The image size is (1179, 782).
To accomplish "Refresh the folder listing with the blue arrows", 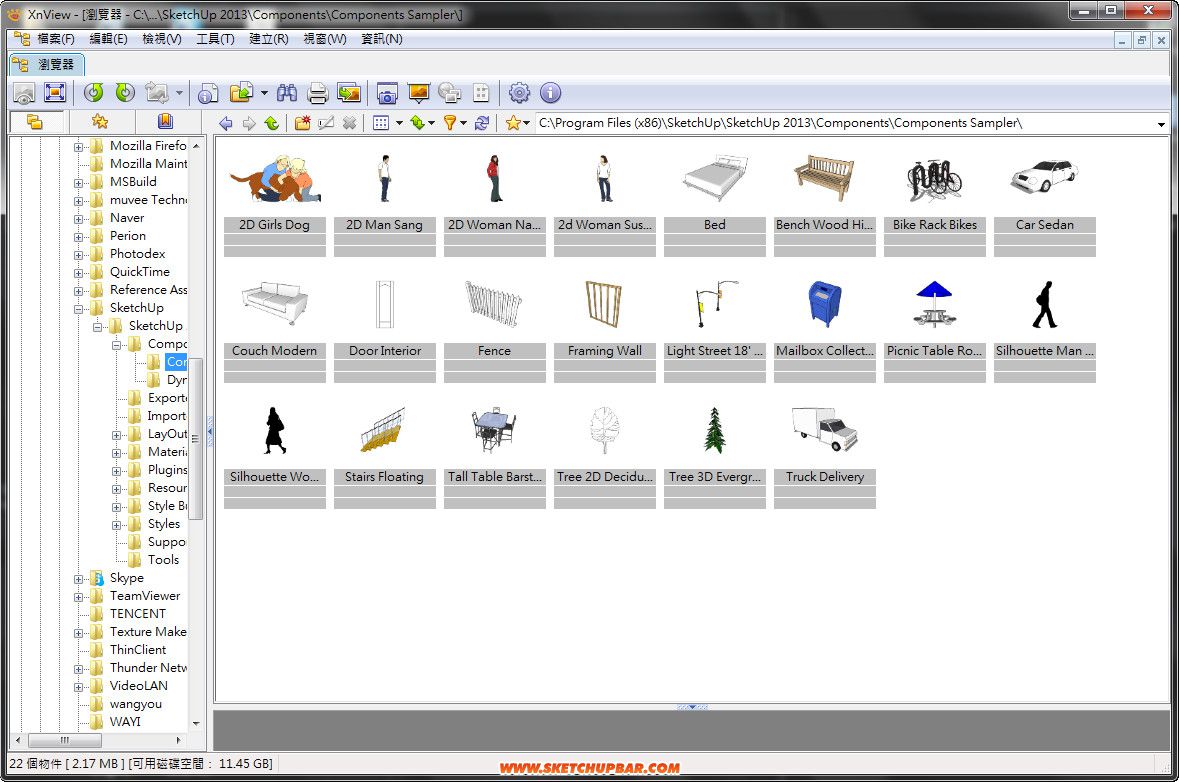I will tap(482, 123).
